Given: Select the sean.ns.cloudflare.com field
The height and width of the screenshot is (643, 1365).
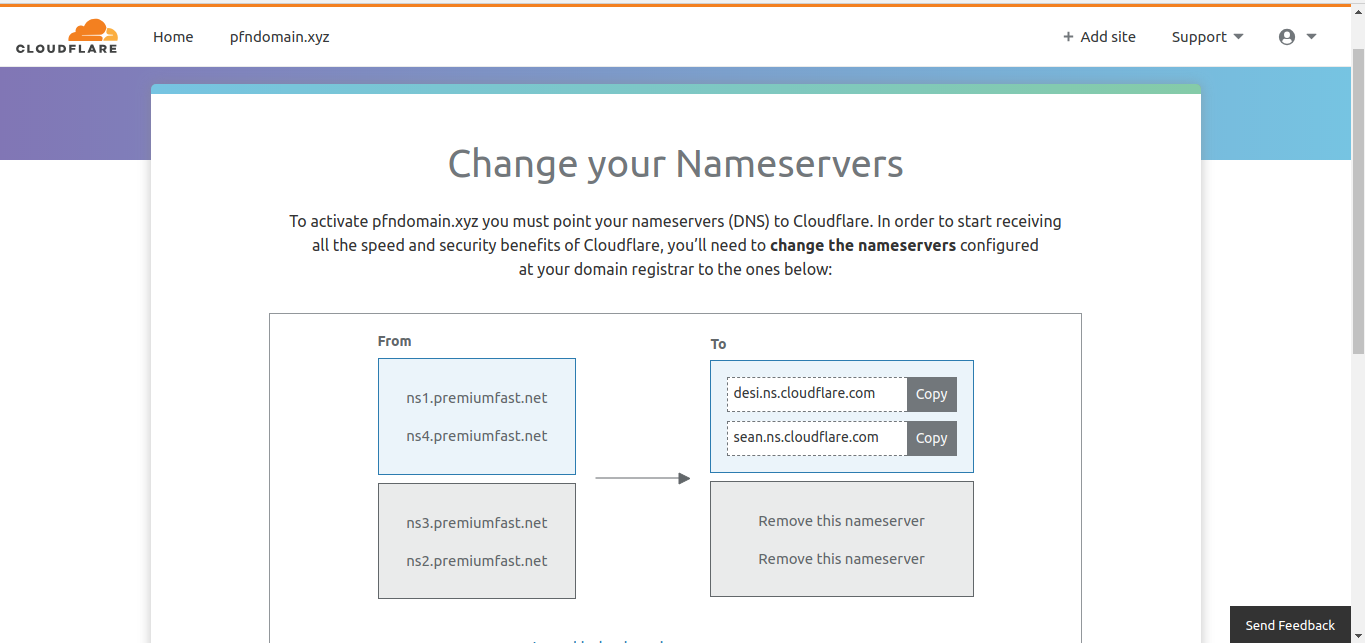Looking at the screenshot, I should 817,438.
